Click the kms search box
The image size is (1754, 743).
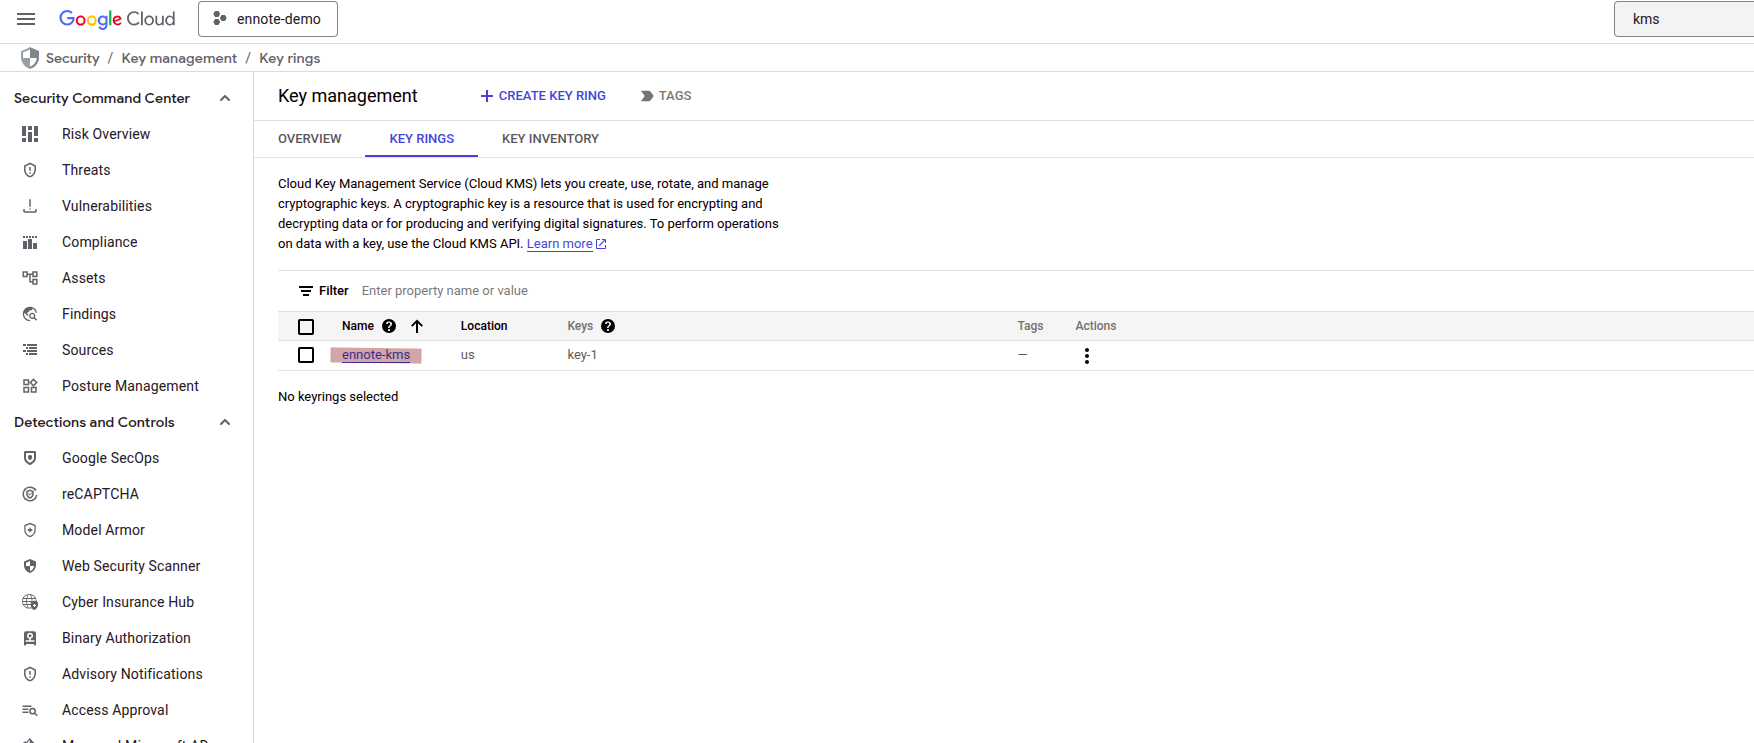pos(1684,19)
